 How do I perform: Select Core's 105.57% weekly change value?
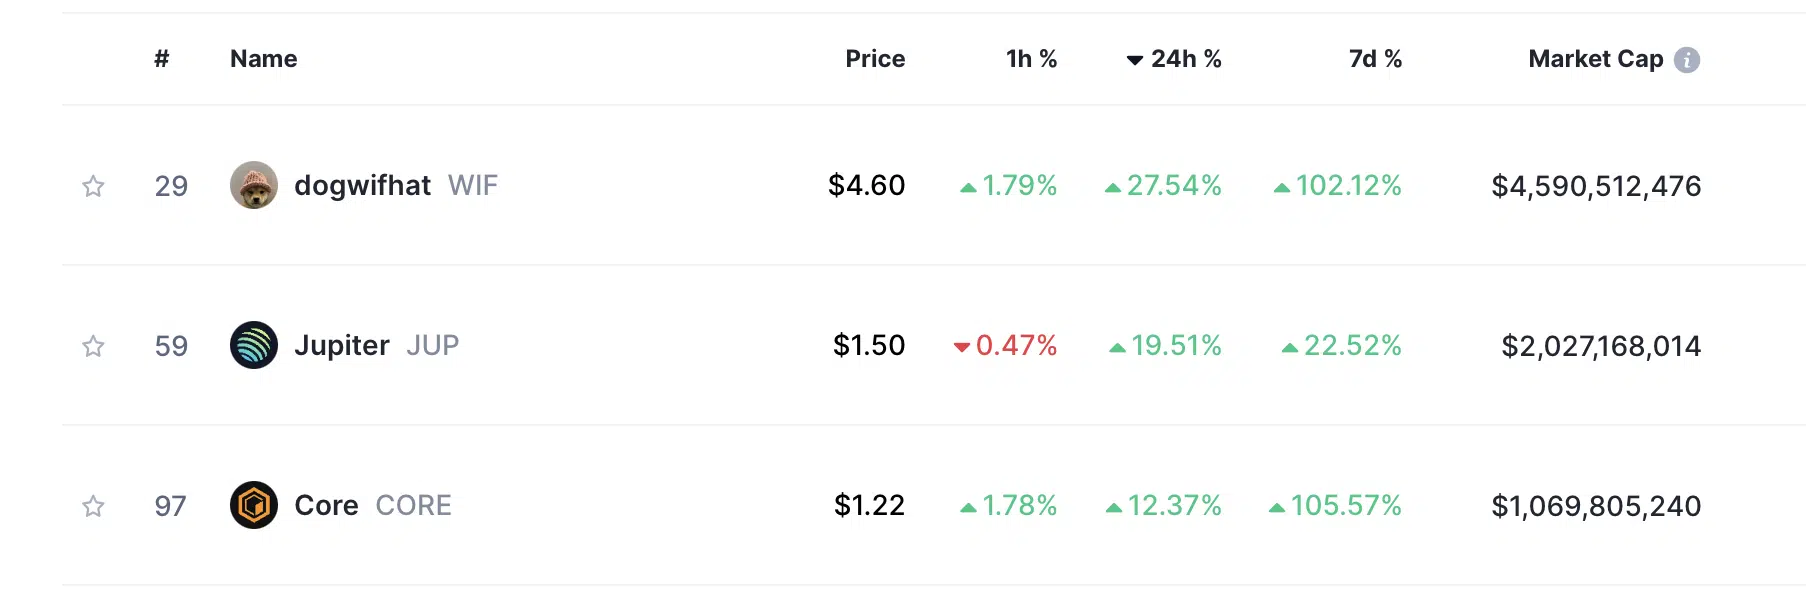pos(1335,506)
